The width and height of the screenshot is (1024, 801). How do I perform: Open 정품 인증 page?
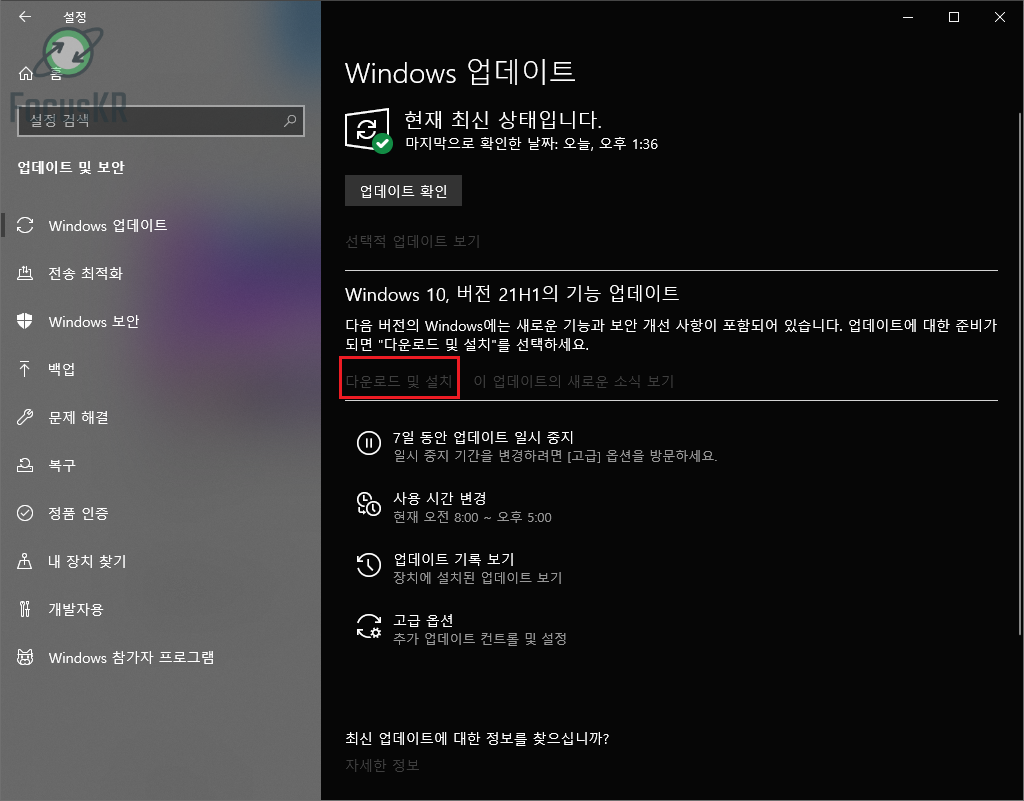(x=78, y=513)
